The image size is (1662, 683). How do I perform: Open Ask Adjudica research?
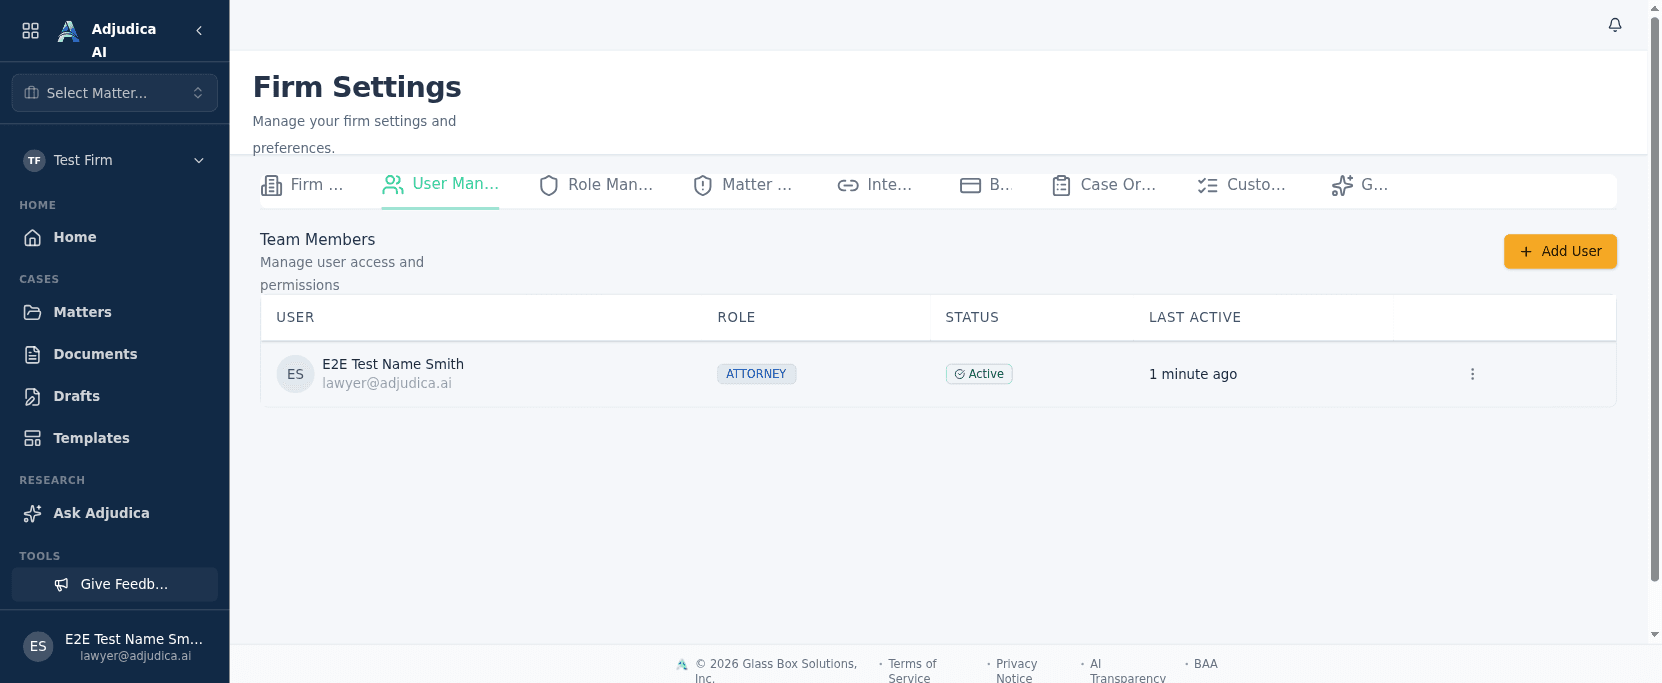click(x=115, y=513)
